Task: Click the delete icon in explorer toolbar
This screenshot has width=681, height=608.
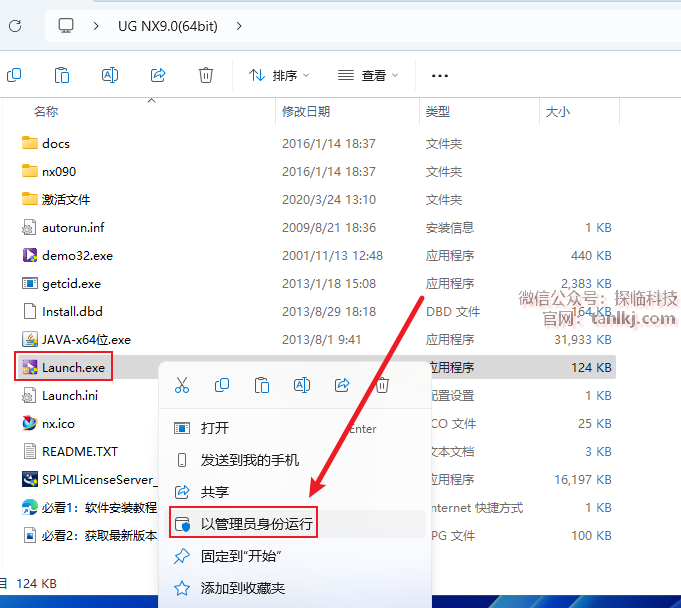Action: [x=206, y=75]
